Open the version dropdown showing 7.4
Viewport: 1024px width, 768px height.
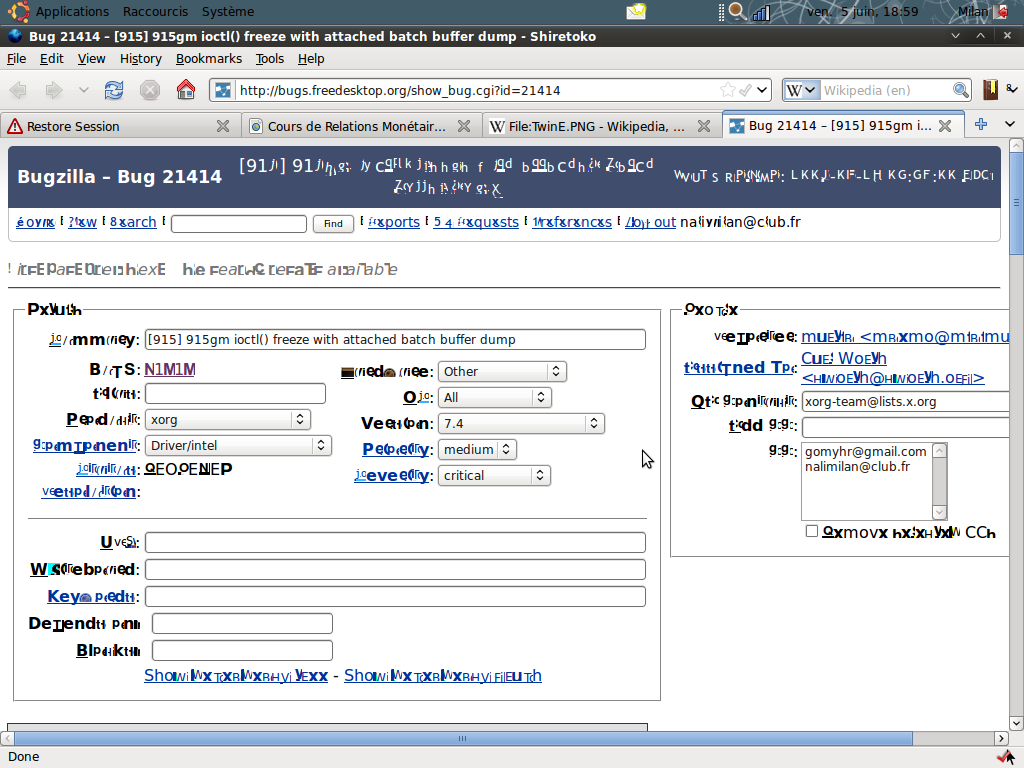521,423
